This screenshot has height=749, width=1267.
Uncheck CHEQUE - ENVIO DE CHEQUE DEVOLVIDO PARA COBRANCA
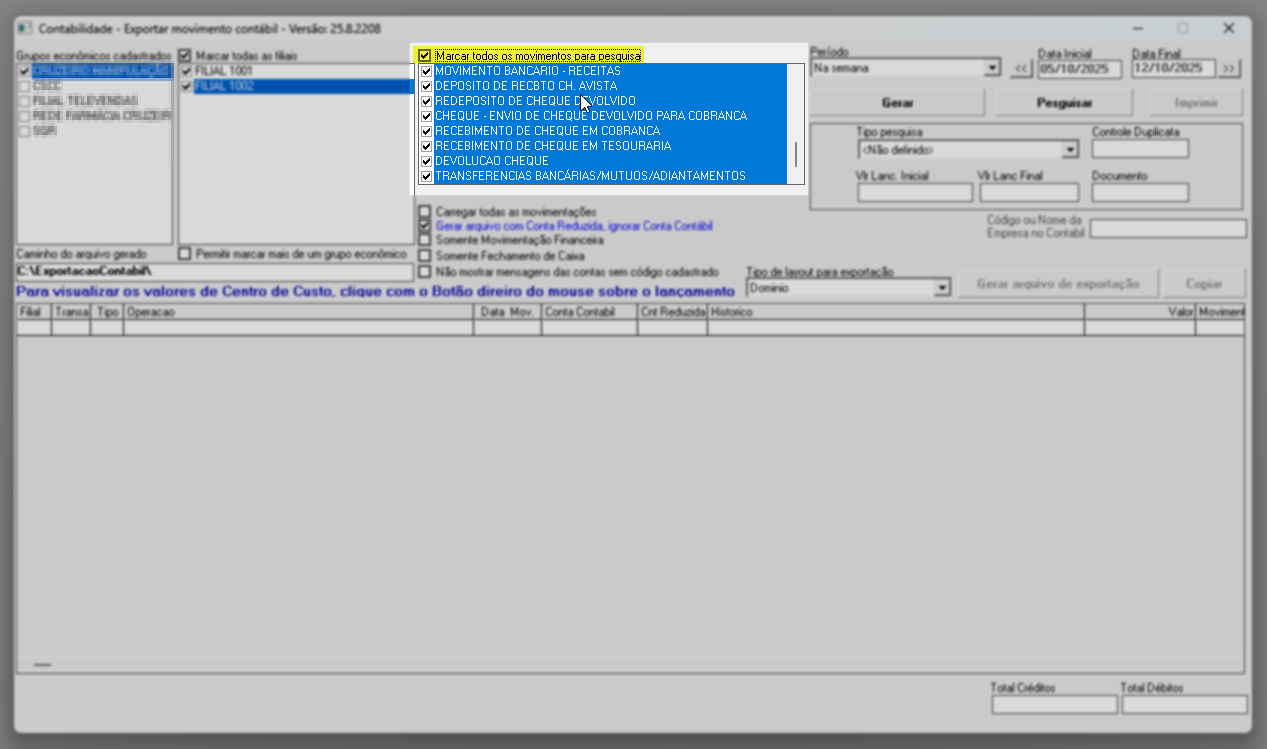426,116
